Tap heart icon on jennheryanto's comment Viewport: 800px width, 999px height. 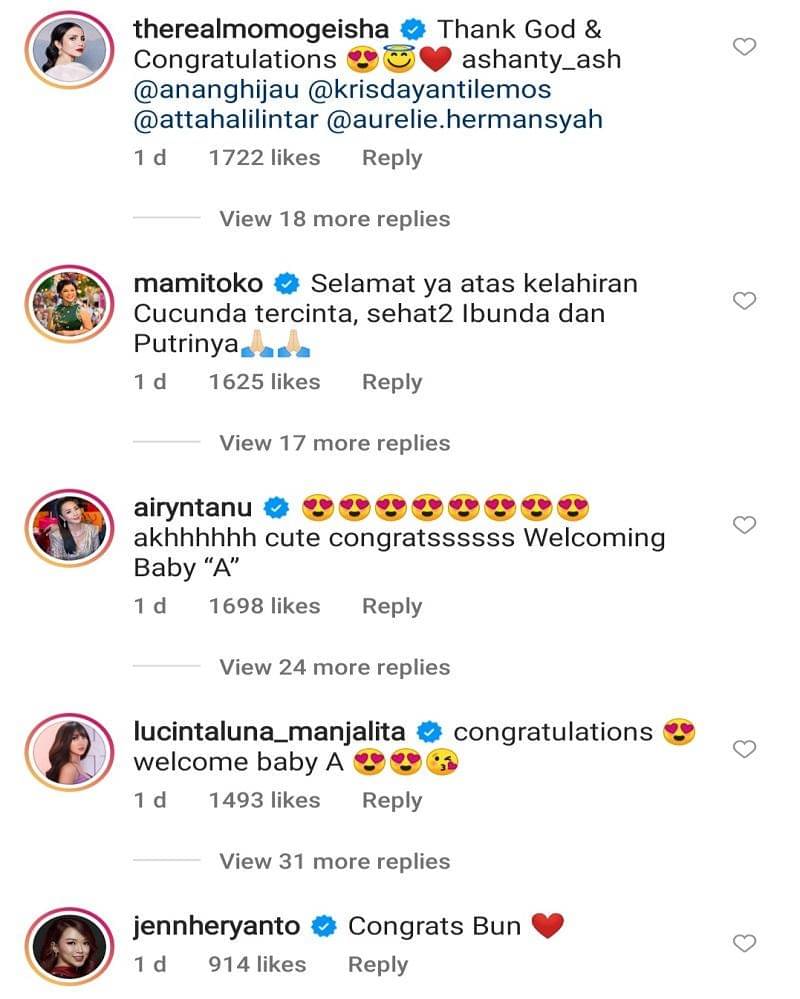point(744,943)
